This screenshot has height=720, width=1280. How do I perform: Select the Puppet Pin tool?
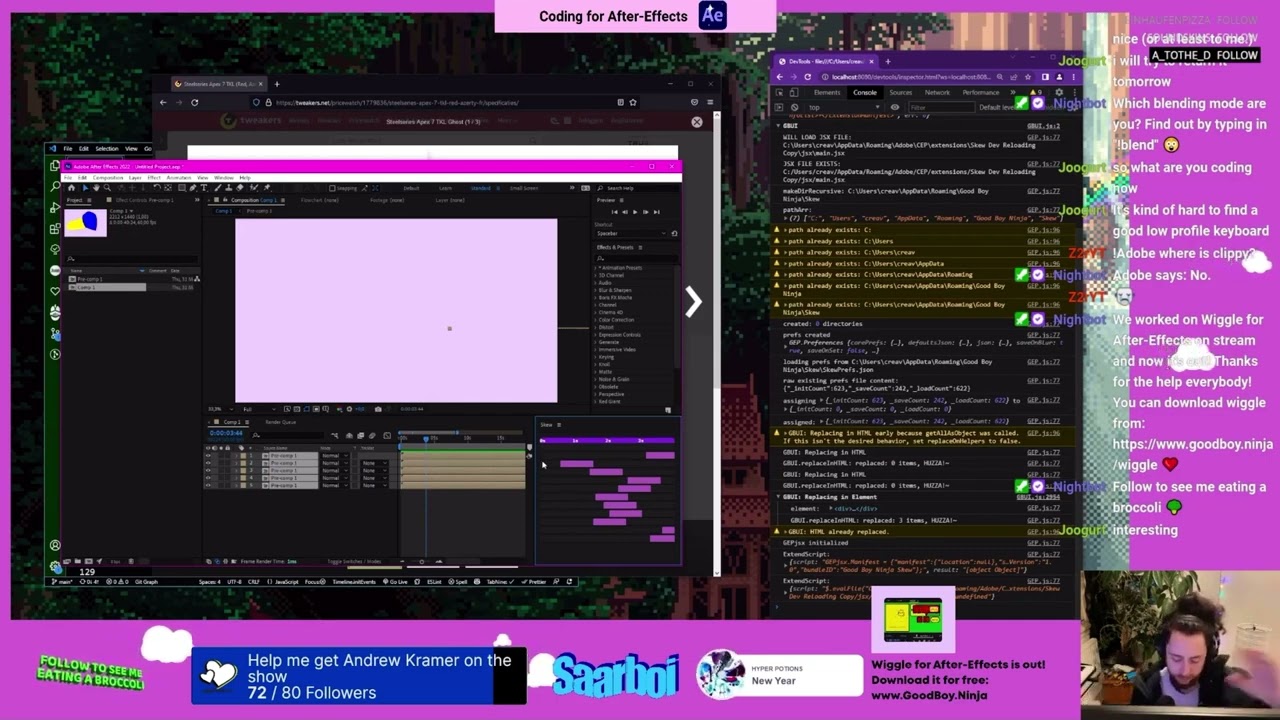tap(267, 187)
